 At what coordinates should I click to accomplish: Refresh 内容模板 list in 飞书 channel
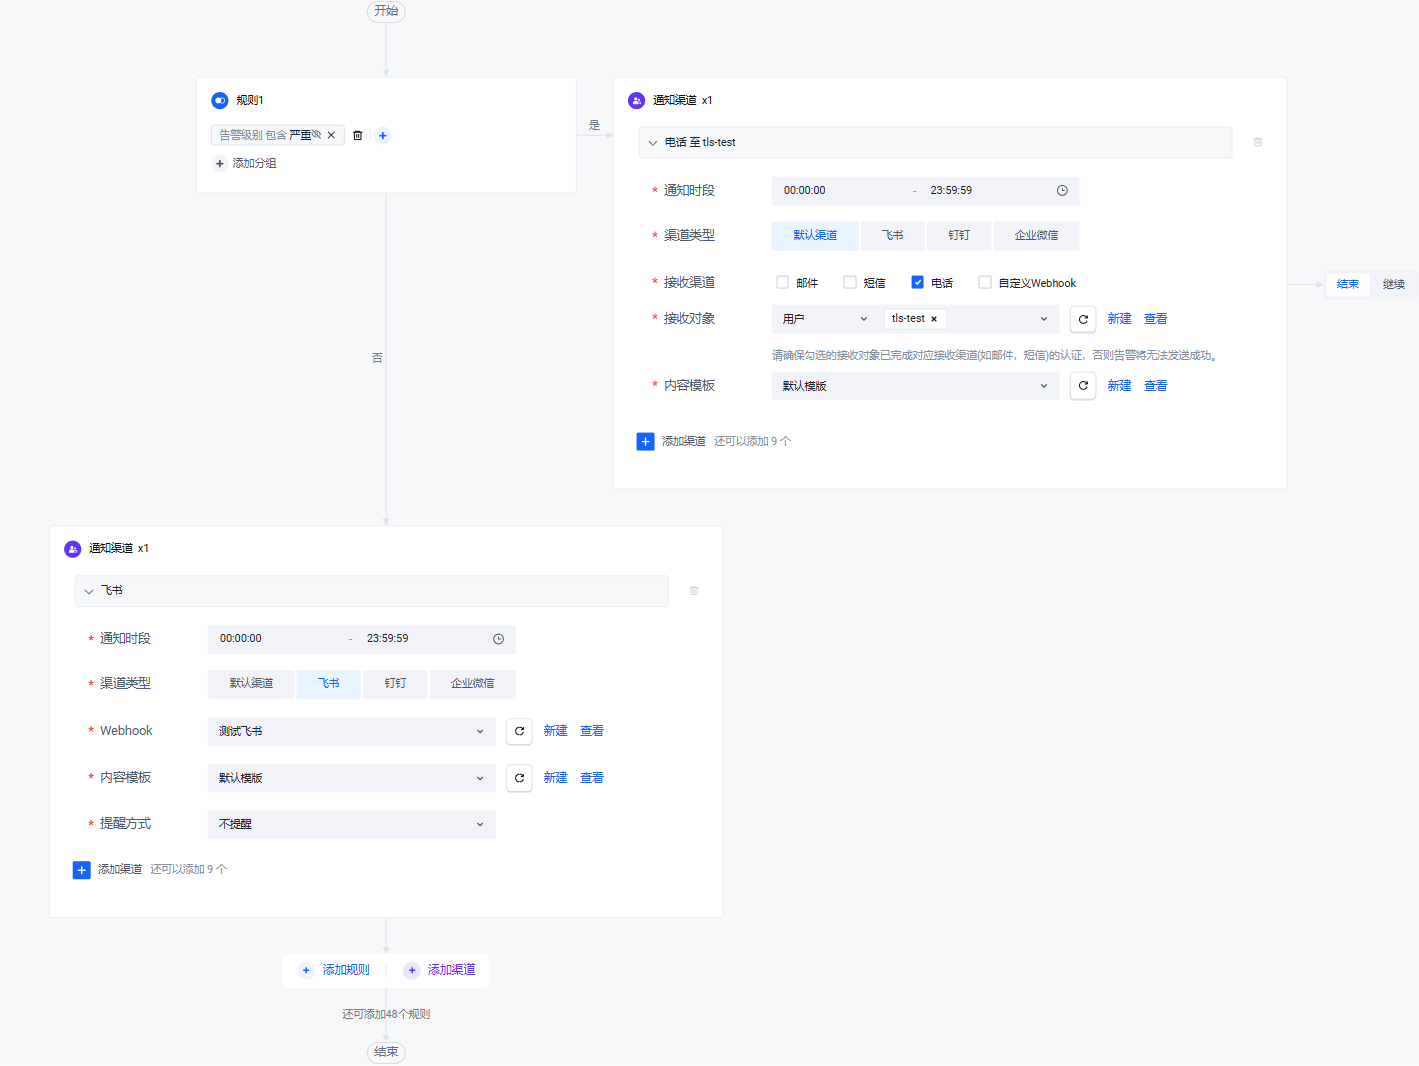(x=519, y=778)
